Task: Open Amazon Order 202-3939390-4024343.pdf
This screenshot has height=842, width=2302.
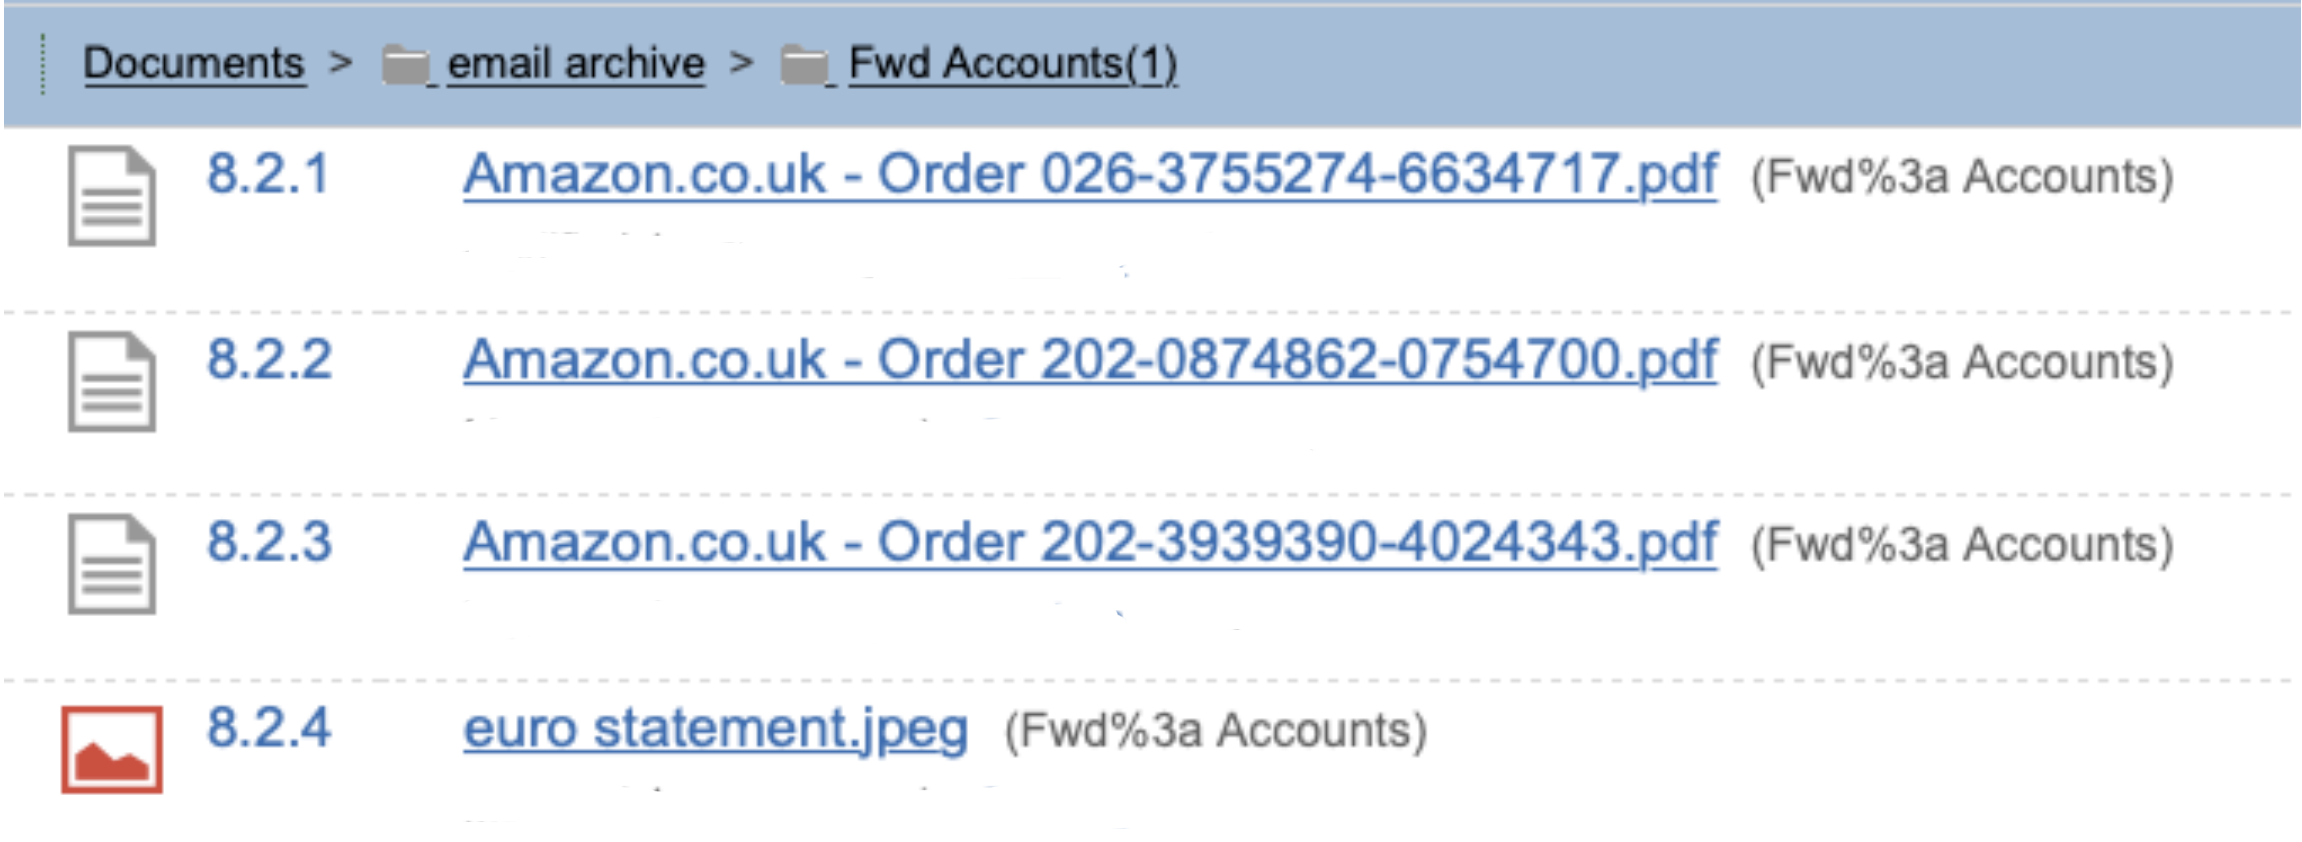Action: 1089,542
